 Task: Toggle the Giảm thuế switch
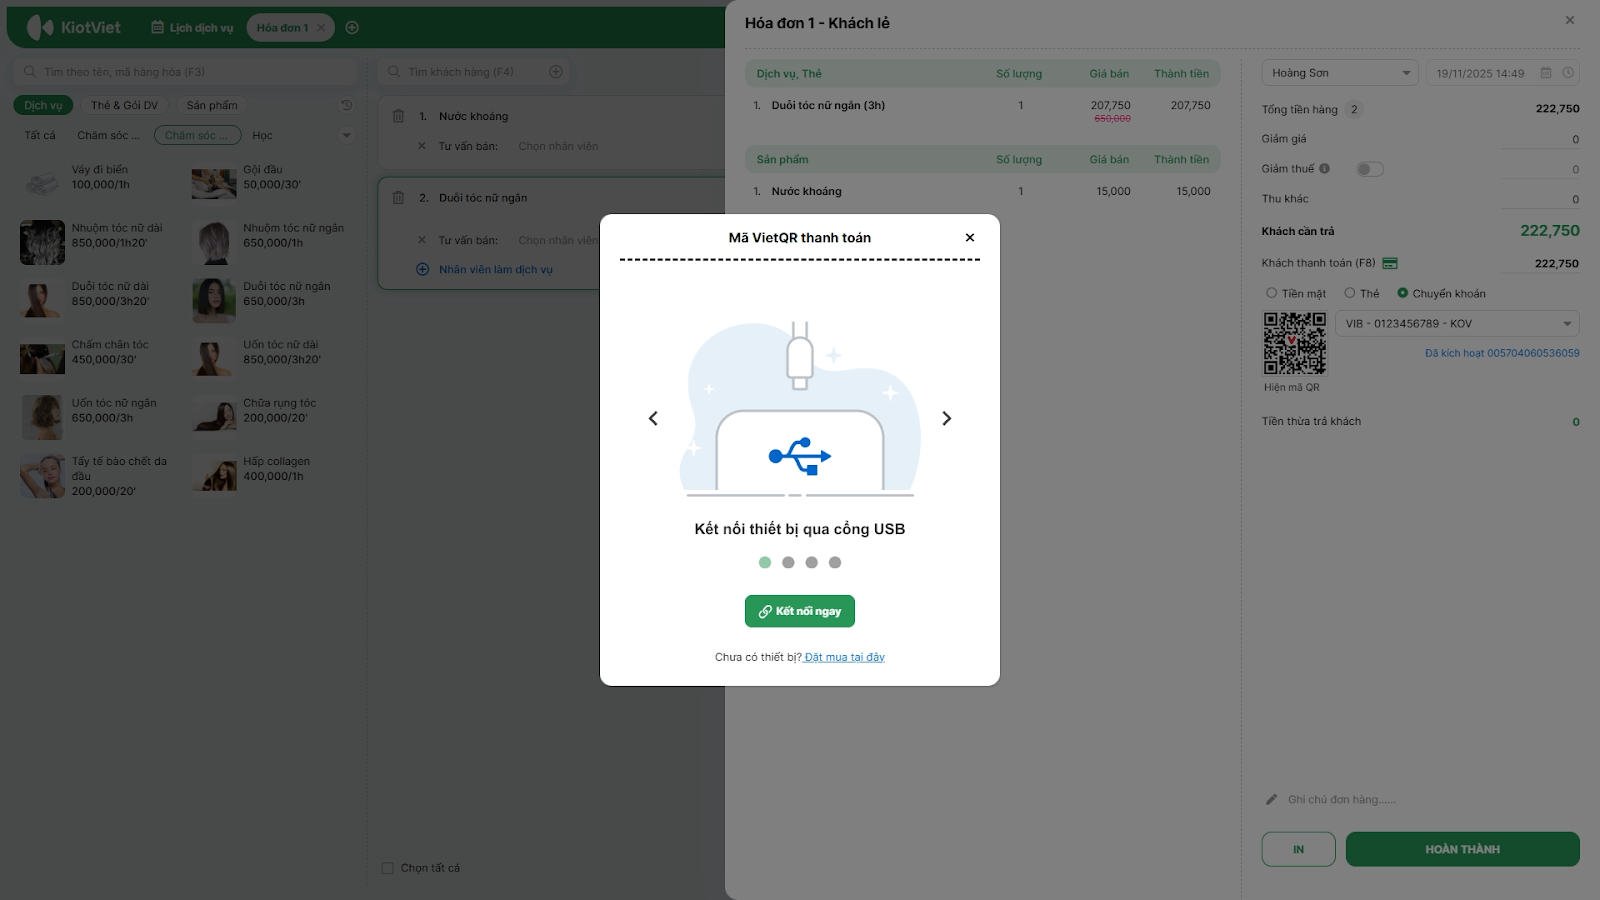[x=1369, y=169]
